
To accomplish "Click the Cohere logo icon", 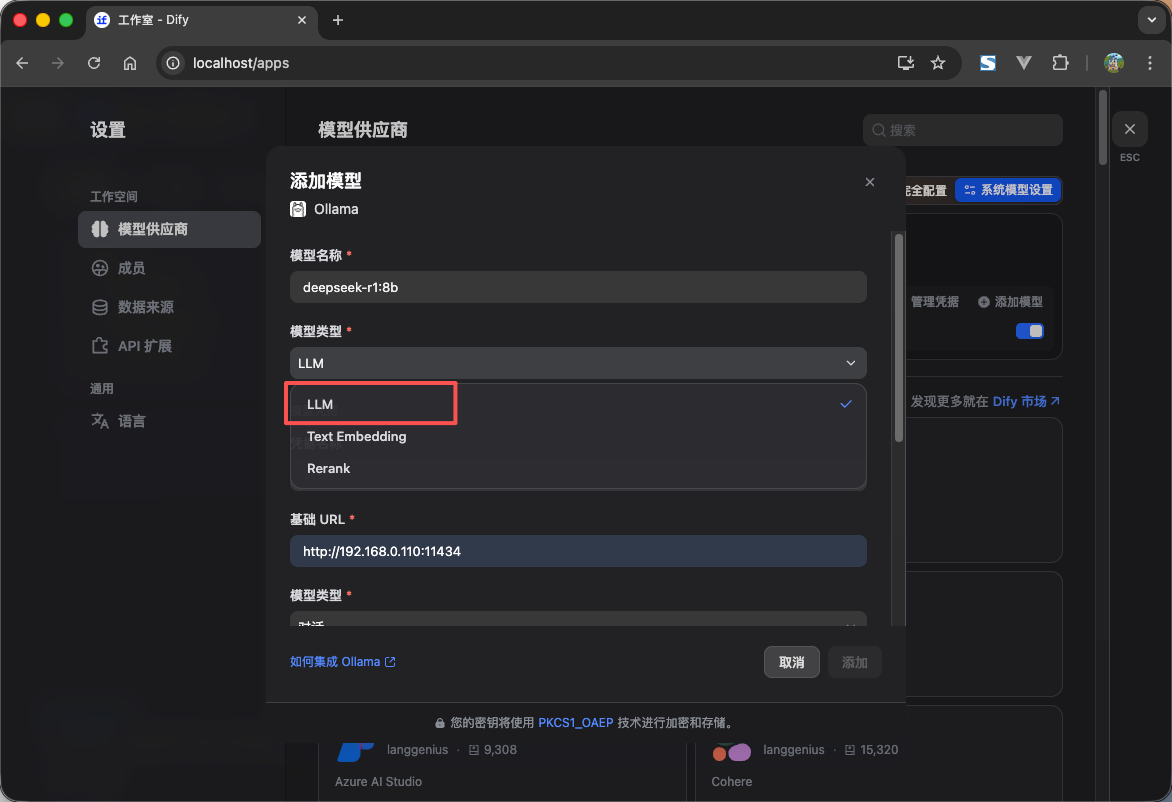I will pyautogui.click(x=732, y=751).
